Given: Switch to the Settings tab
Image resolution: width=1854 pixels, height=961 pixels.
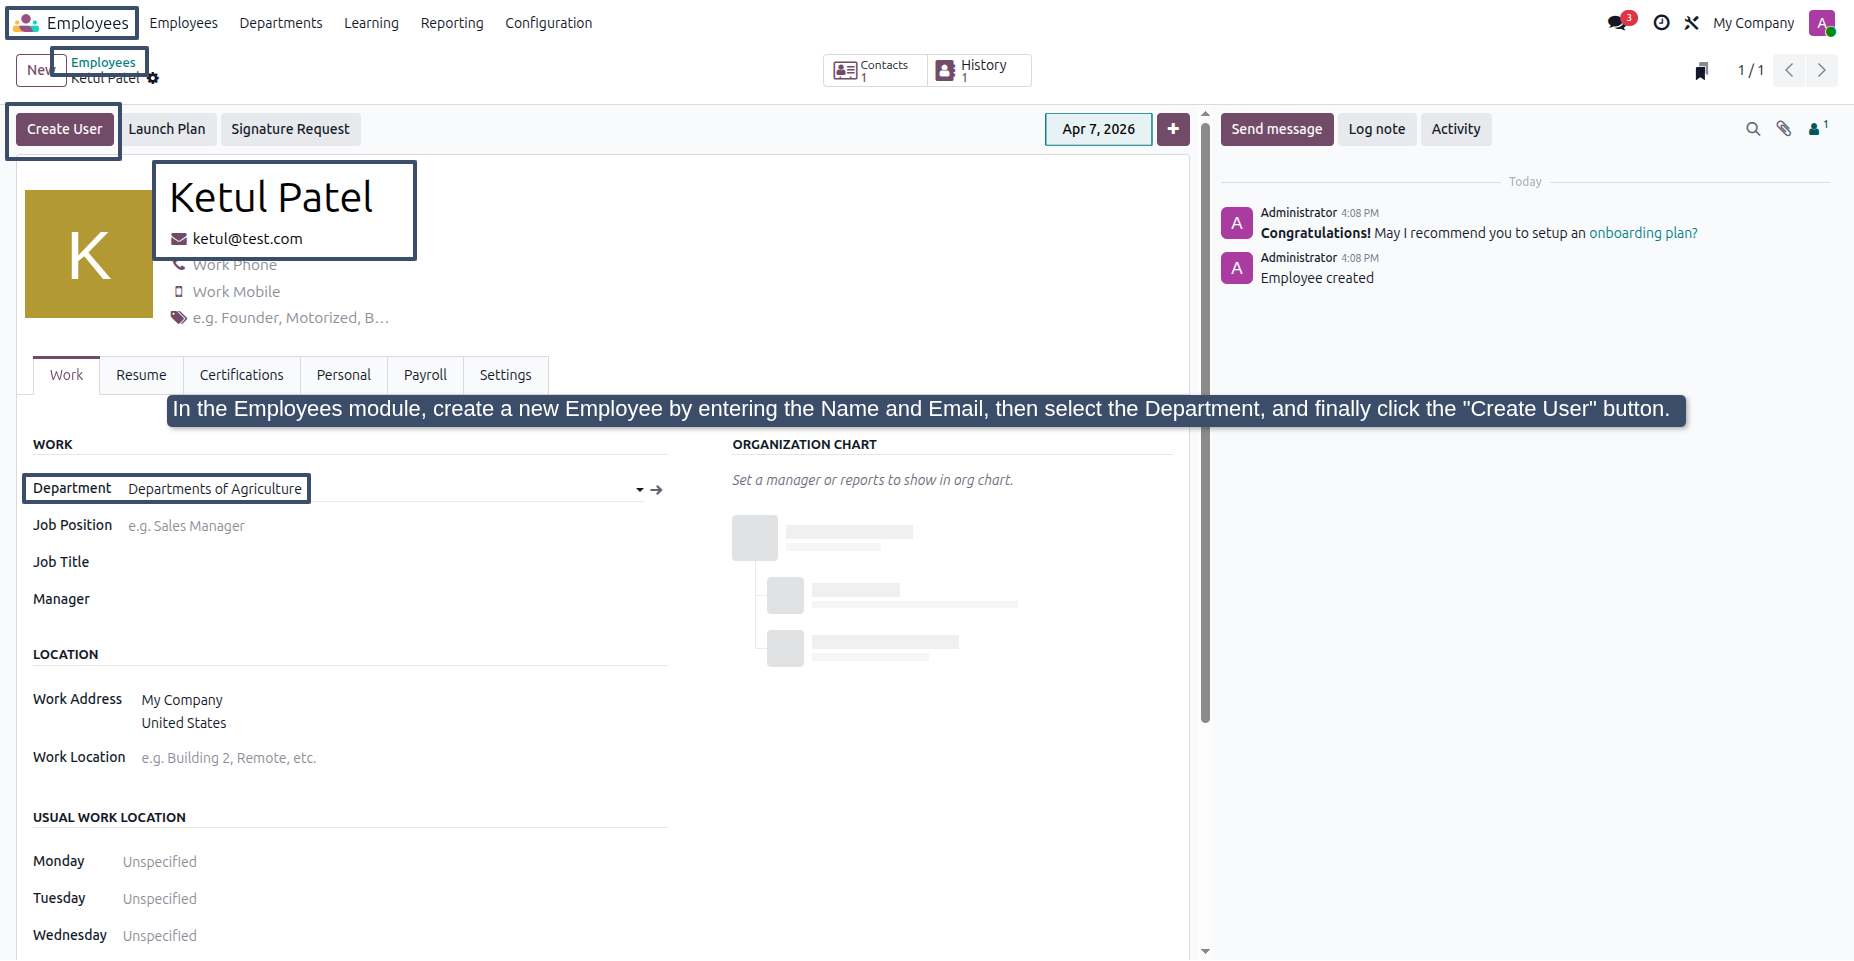Looking at the screenshot, I should 505,375.
